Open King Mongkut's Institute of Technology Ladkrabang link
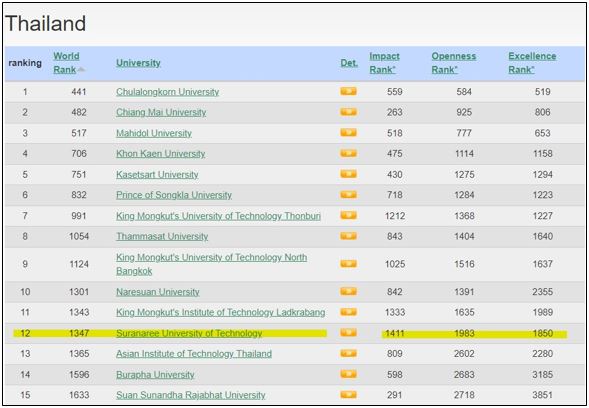Screen dimensions: 589x408 (220, 313)
